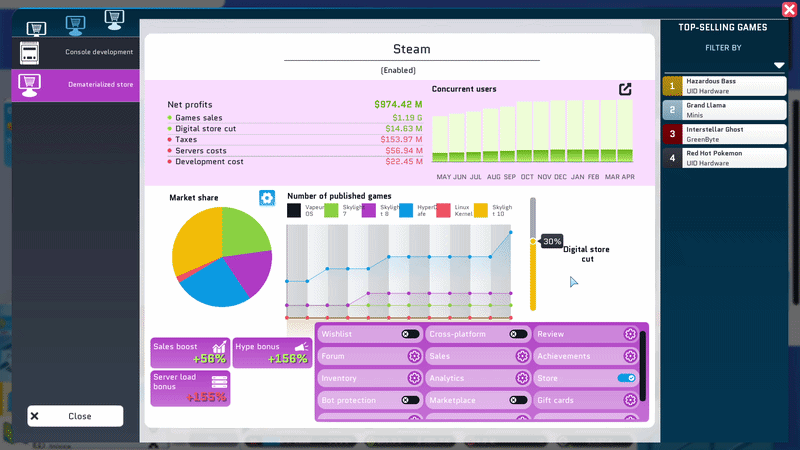This screenshot has width=800, height=450.
Task: Toggle the Marketplace switch
Action: pos(518,400)
